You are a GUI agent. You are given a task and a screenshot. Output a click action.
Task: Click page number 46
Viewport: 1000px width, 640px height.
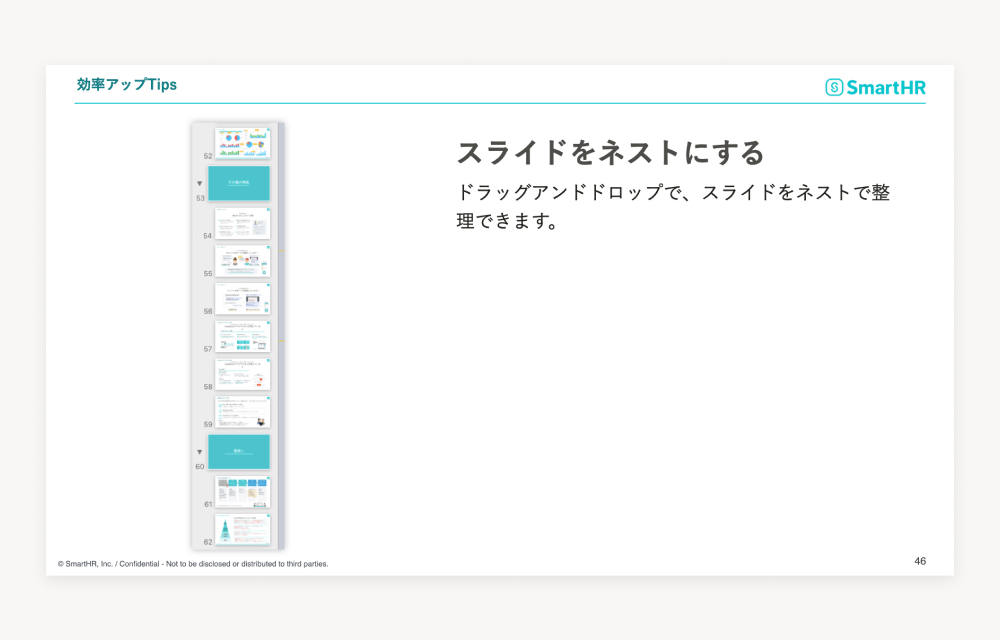(x=920, y=561)
